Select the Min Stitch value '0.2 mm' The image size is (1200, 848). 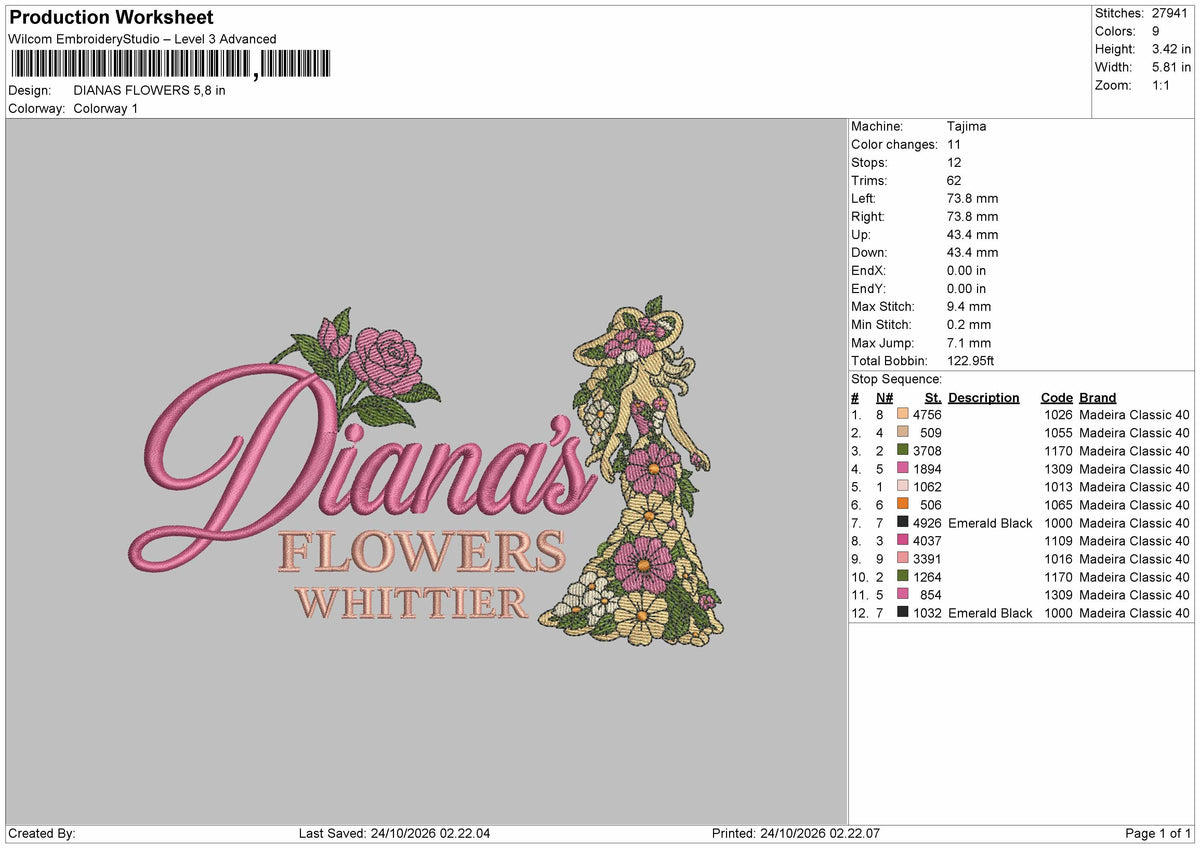[969, 325]
